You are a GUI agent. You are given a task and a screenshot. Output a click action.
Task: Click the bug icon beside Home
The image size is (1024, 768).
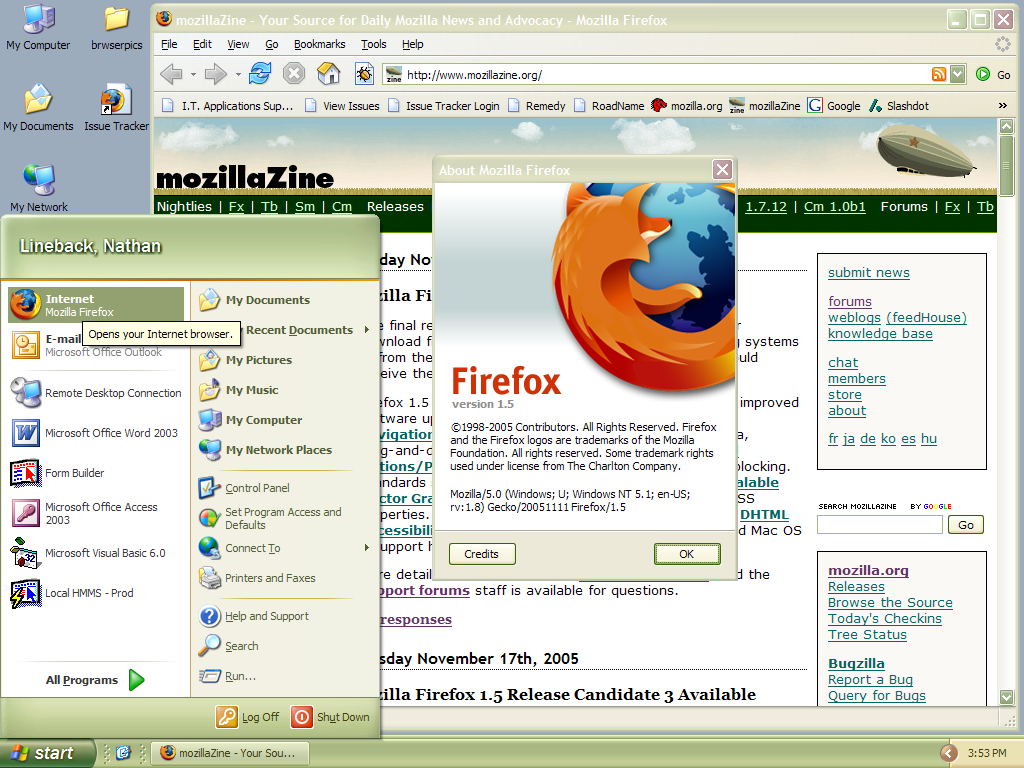coord(364,74)
